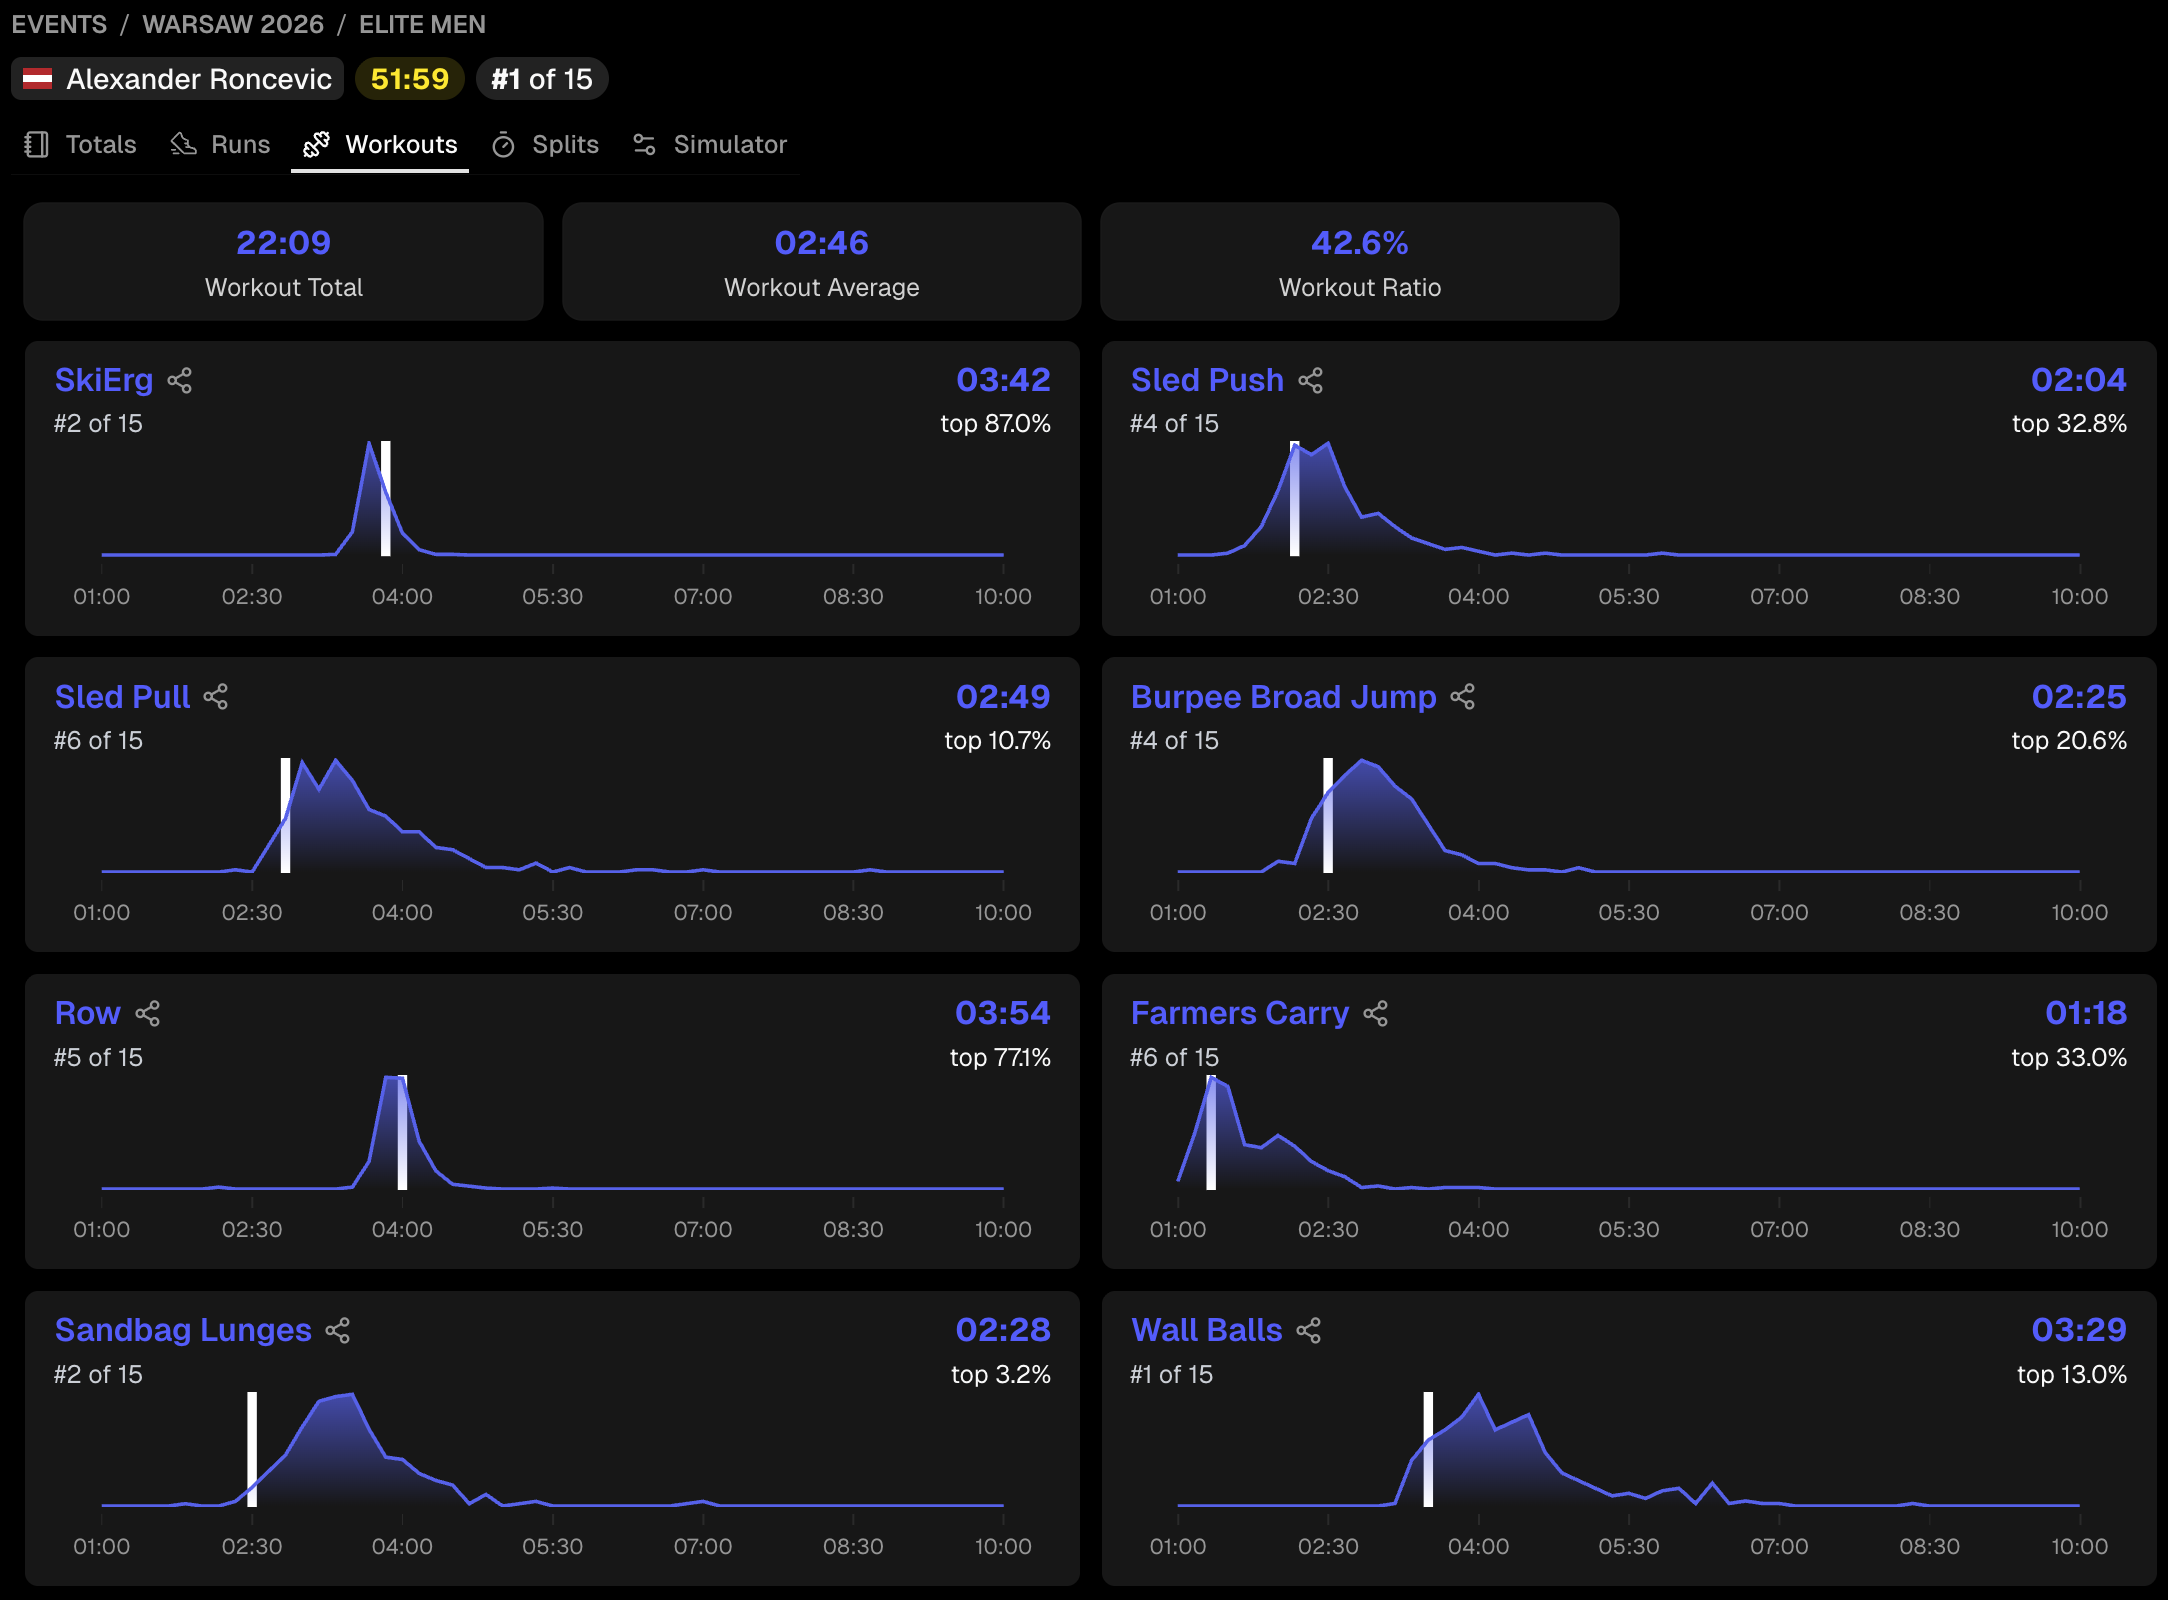
Task: Click the Workout Ratio stat card
Action: tap(1359, 262)
